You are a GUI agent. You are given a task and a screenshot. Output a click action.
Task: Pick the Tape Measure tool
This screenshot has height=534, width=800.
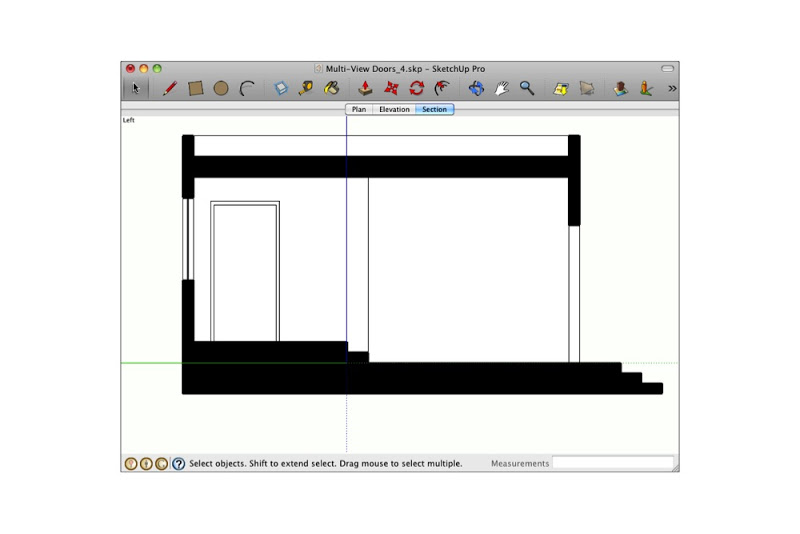(x=306, y=88)
